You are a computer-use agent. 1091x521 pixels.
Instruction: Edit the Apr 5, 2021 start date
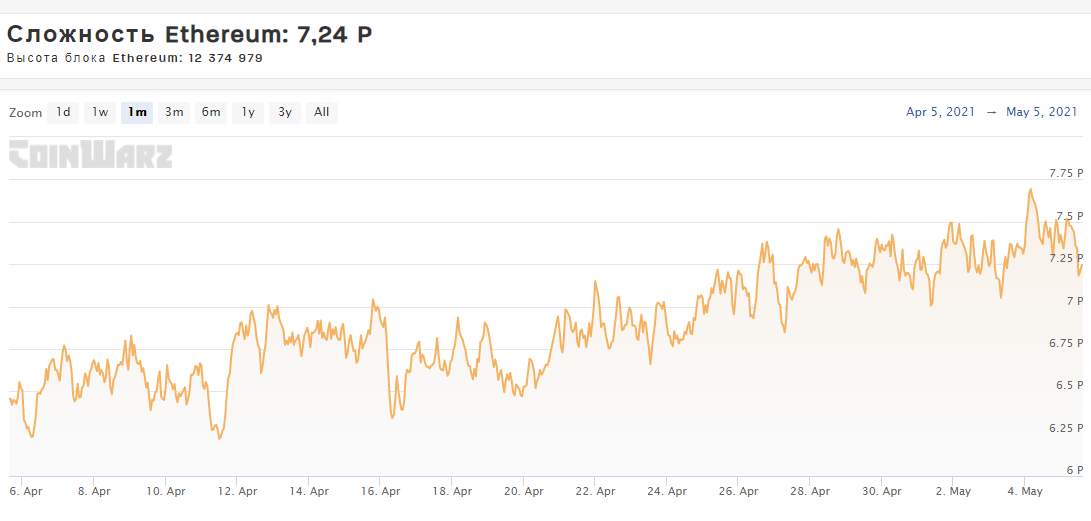point(940,112)
